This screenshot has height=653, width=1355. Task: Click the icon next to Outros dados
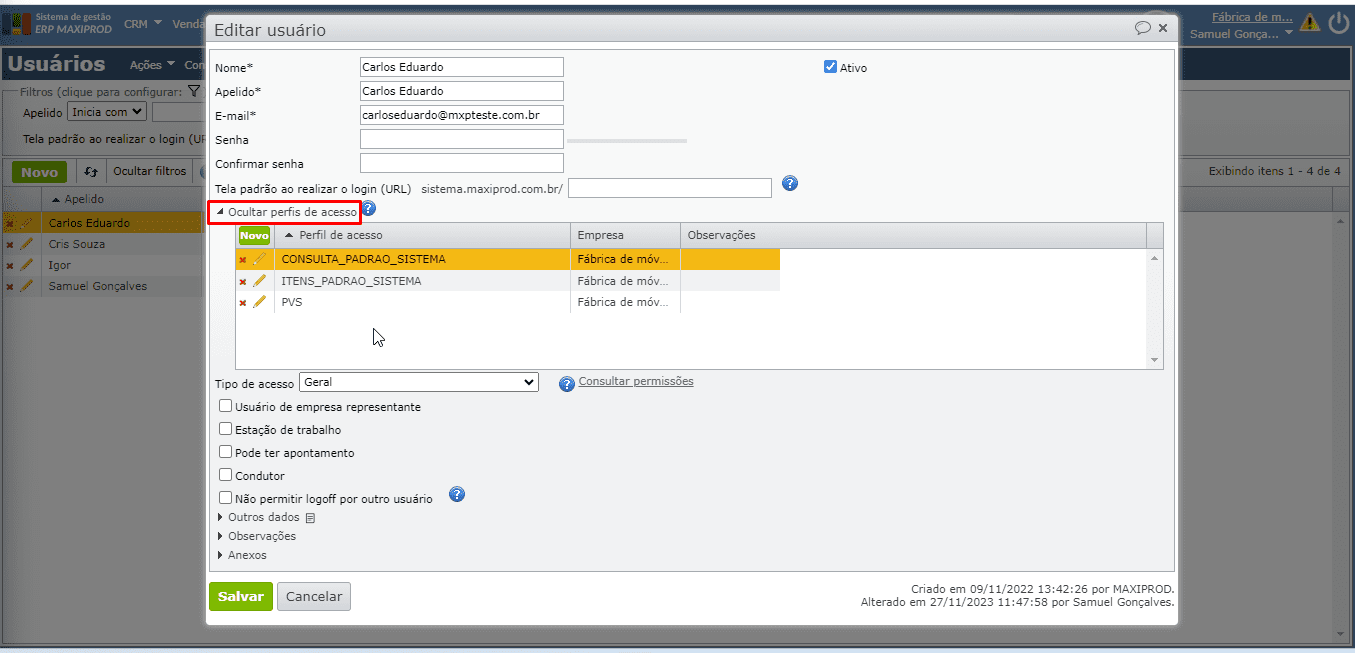[310, 518]
